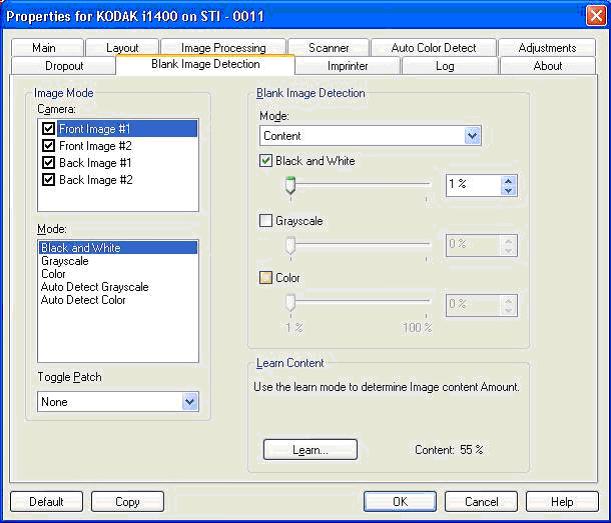The image size is (611, 523).
Task: Open the About tab
Action: coord(547,65)
